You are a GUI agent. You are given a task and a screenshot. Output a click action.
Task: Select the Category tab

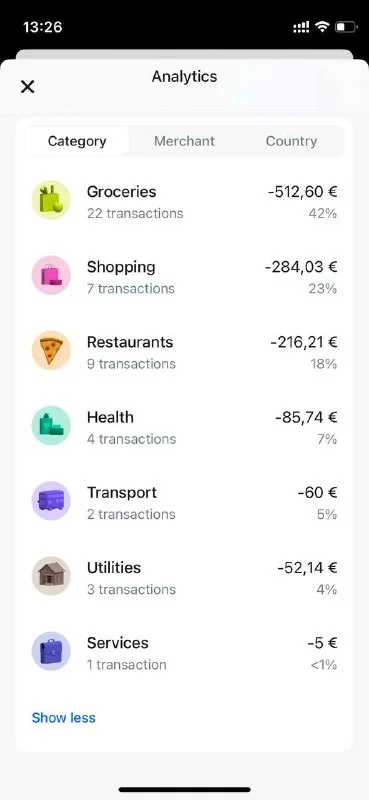77,141
